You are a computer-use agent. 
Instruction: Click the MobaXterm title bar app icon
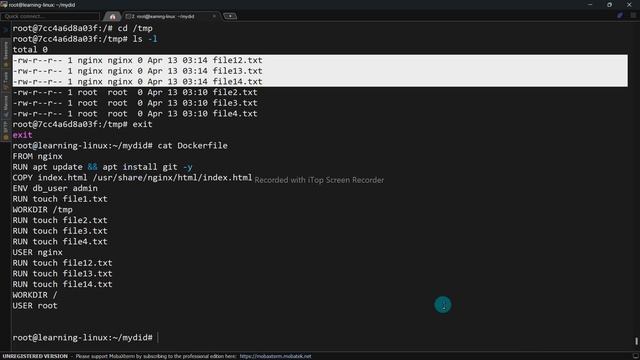[4, 4]
